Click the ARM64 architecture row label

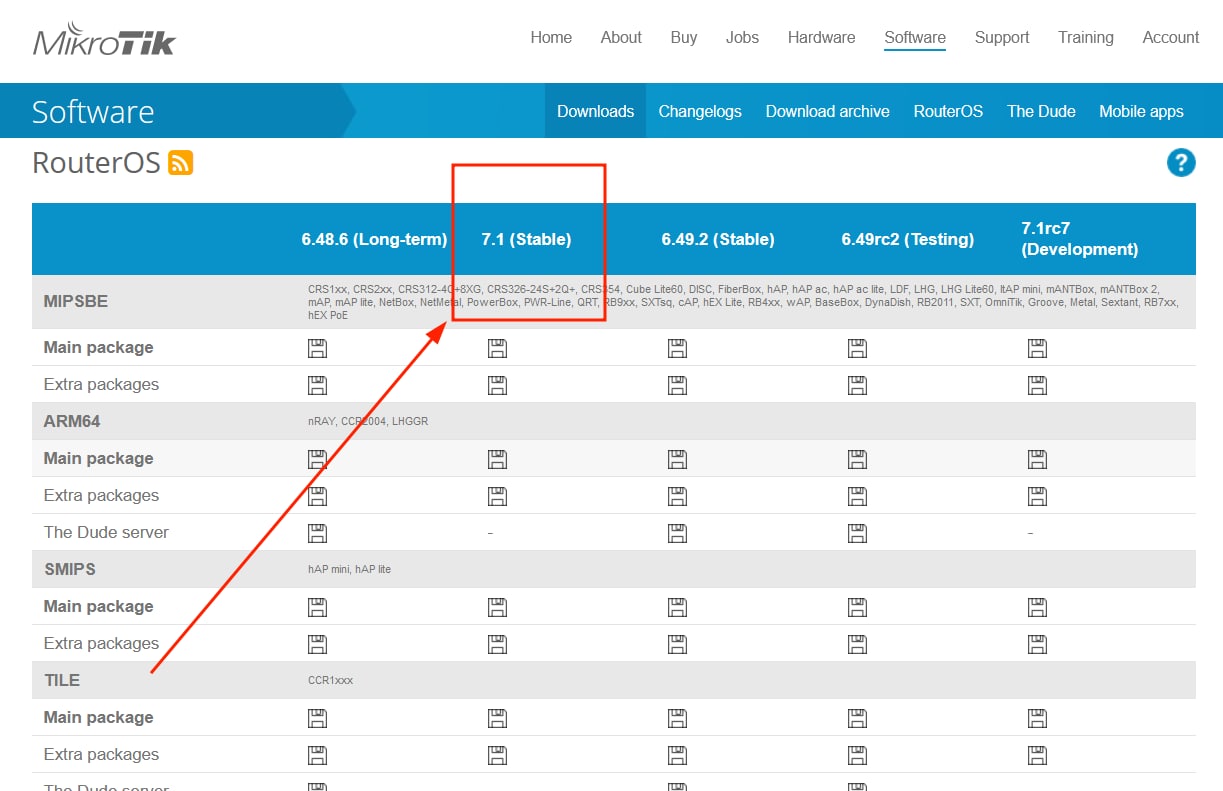click(72, 421)
